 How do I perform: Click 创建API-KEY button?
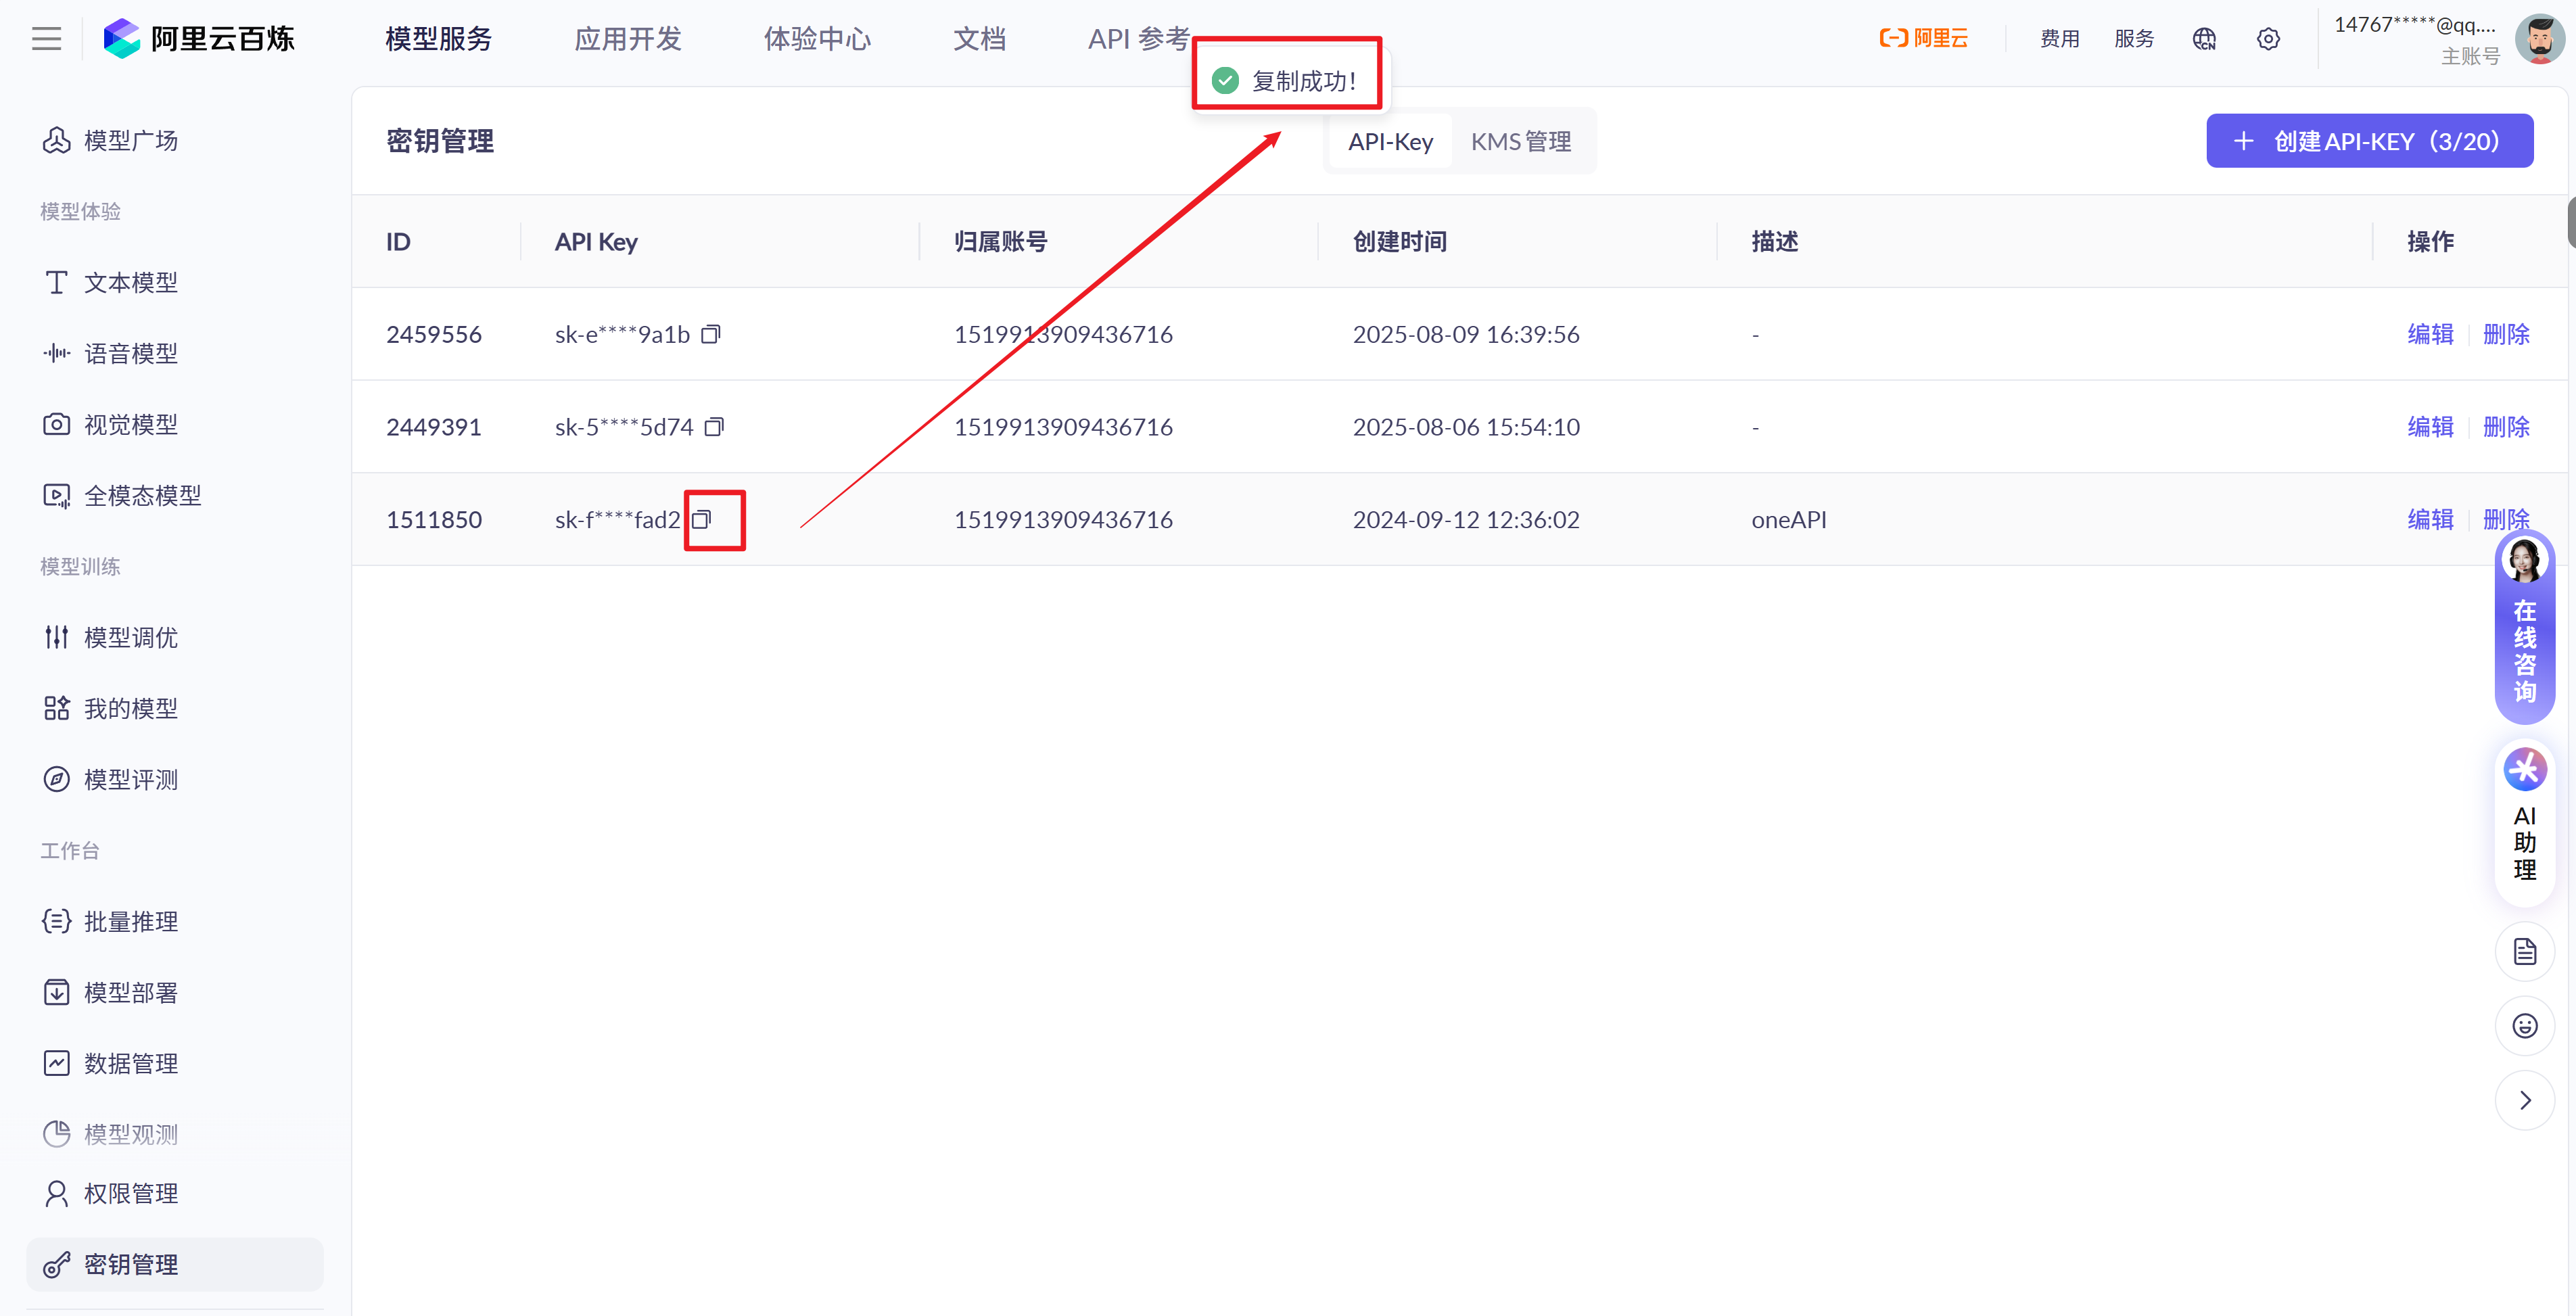(2369, 141)
